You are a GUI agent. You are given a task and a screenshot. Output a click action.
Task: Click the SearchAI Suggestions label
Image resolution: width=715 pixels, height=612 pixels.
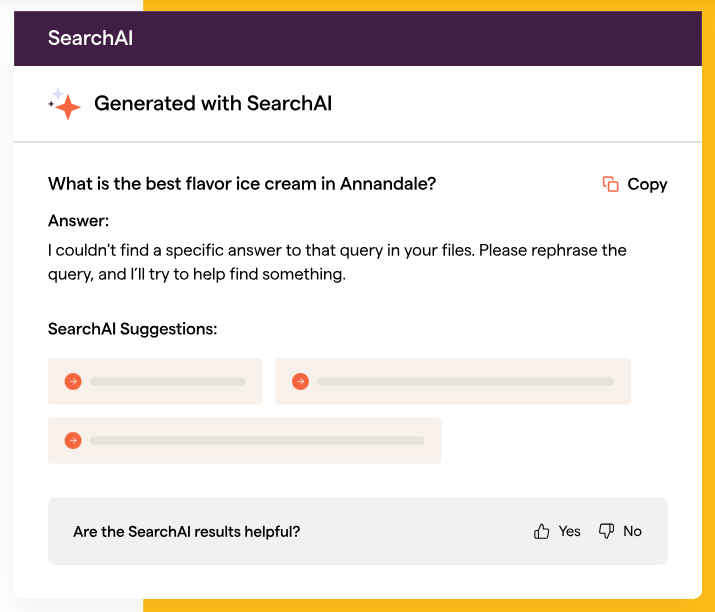click(132, 329)
